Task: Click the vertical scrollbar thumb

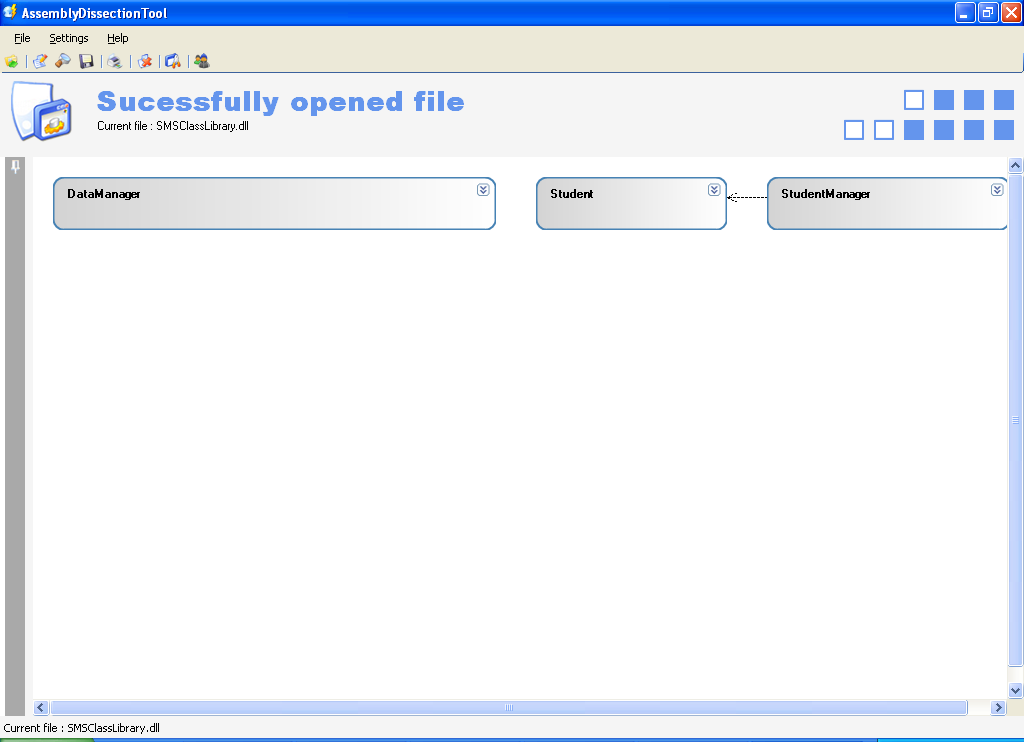Action: tap(1015, 419)
